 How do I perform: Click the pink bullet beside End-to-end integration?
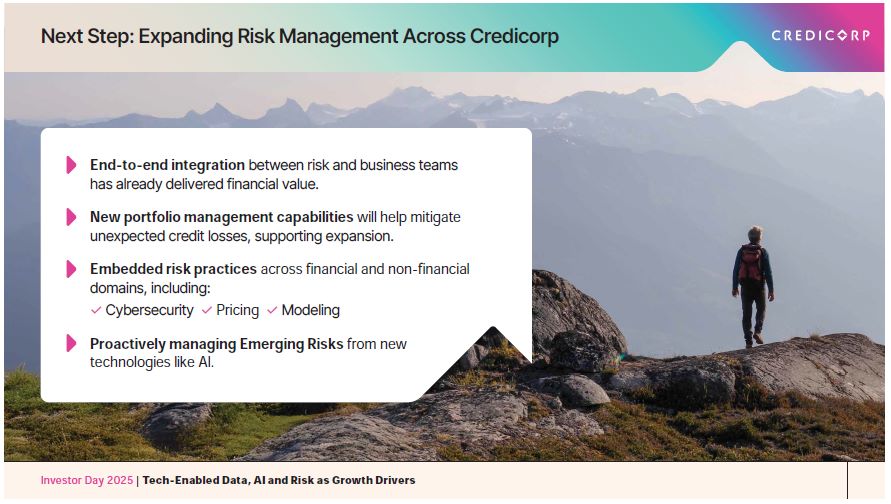71,165
